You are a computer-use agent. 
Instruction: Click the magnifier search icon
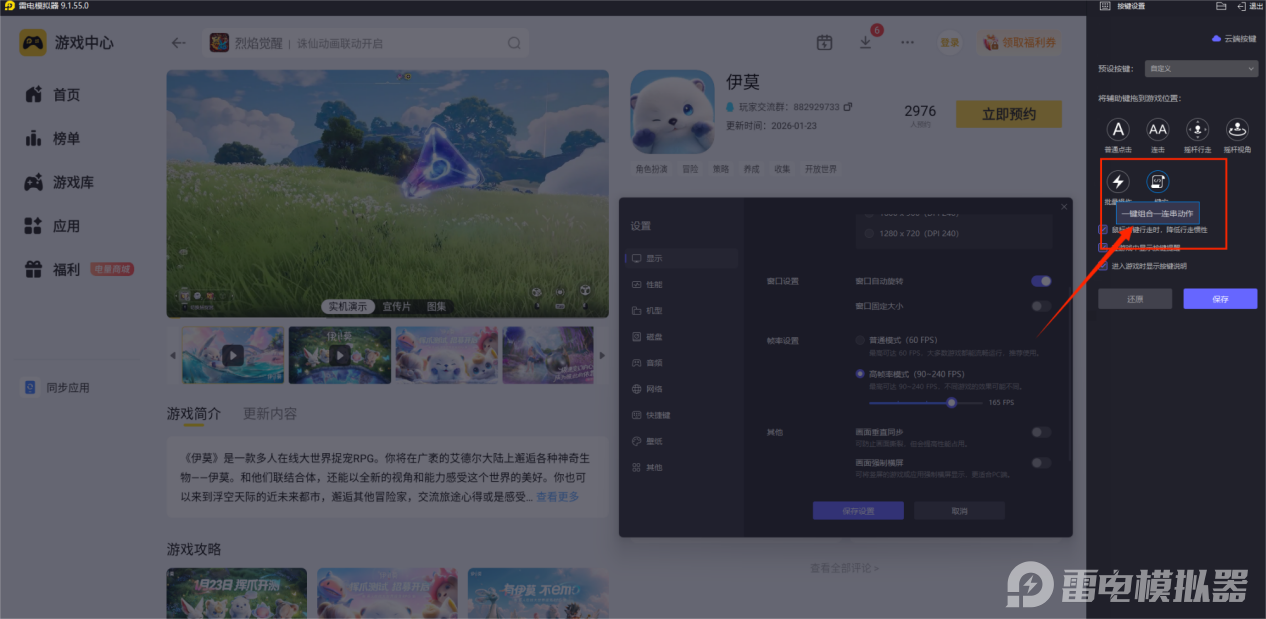pyautogui.click(x=514, y=43)
